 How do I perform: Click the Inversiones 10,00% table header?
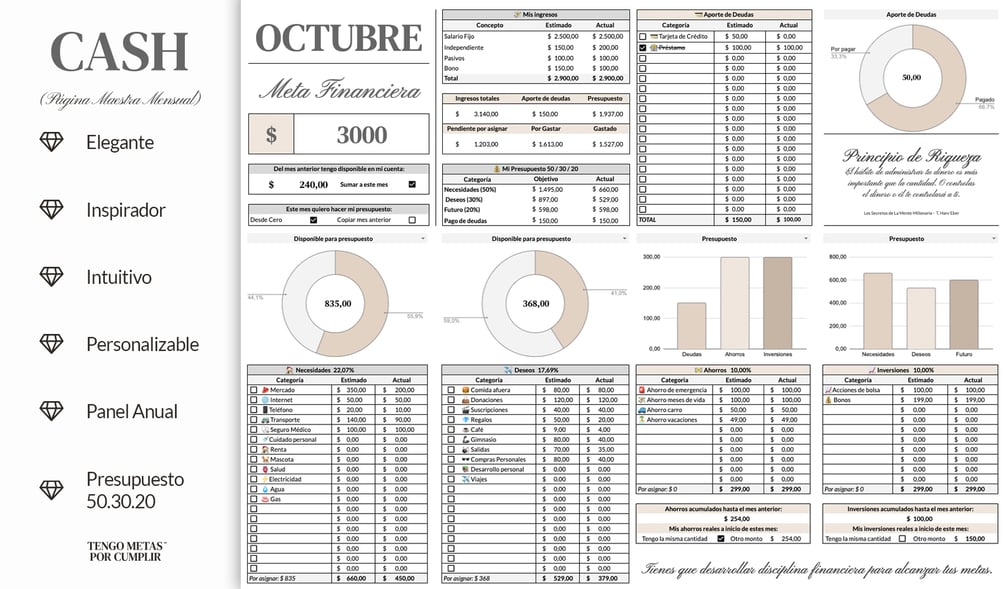click(x=910, y=370)
